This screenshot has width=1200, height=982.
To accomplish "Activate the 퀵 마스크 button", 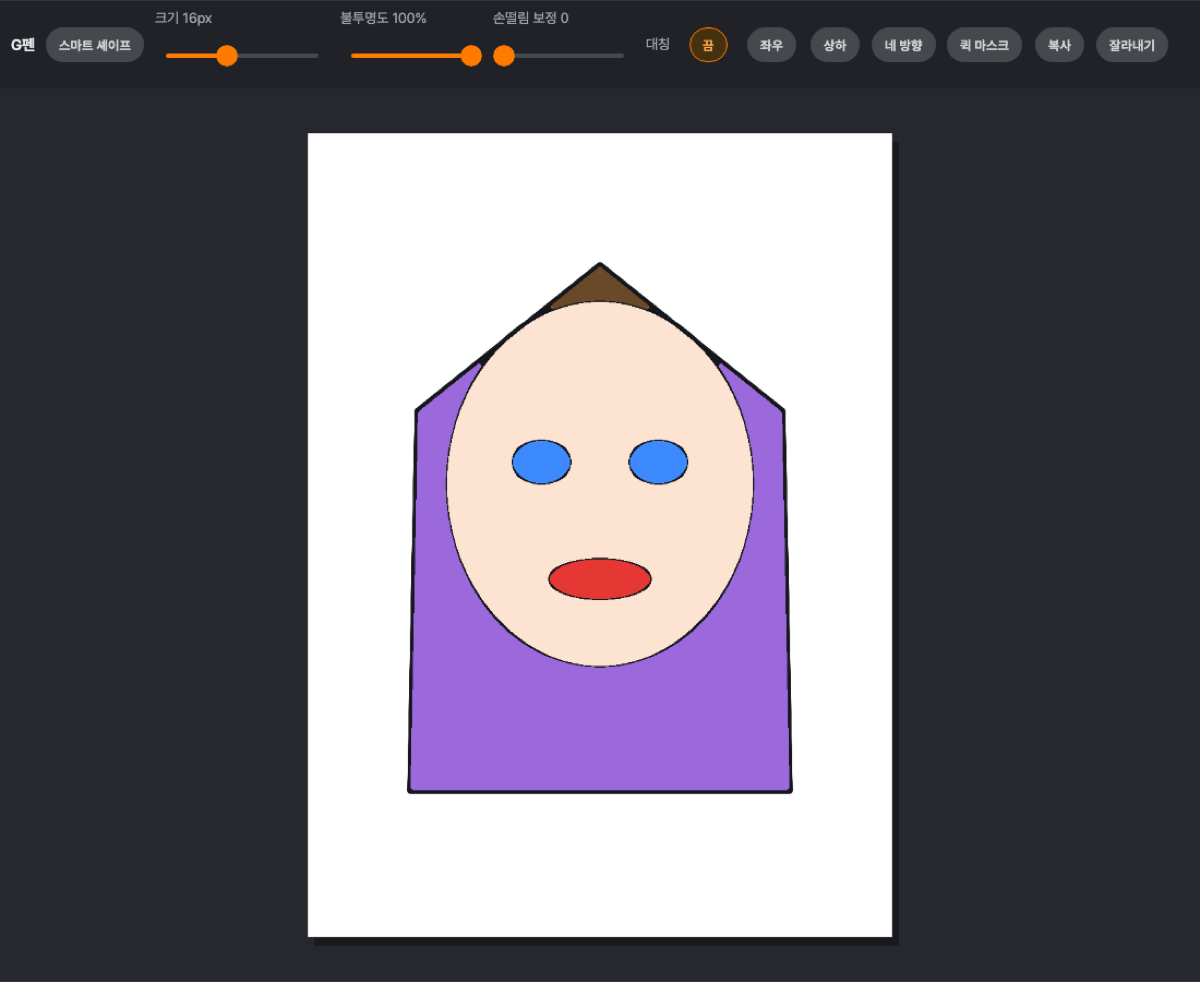I will click(x=984, y=45).
